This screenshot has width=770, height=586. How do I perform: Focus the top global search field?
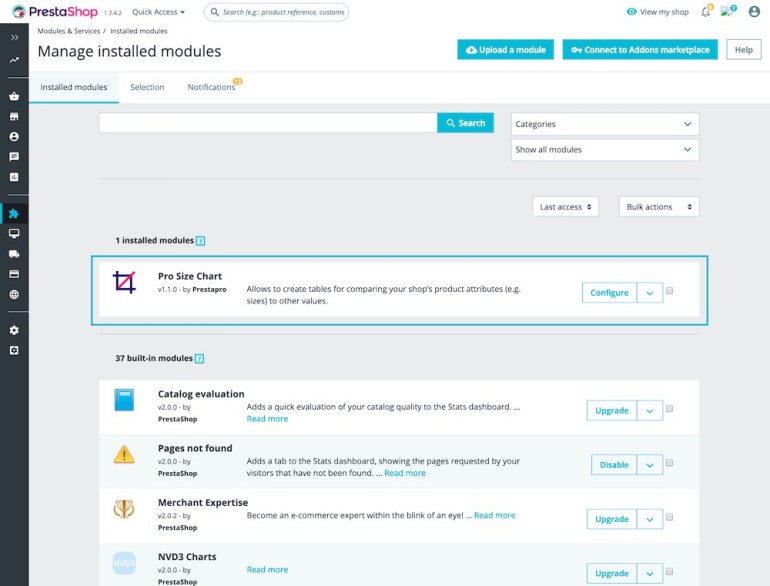coord(276,12)
